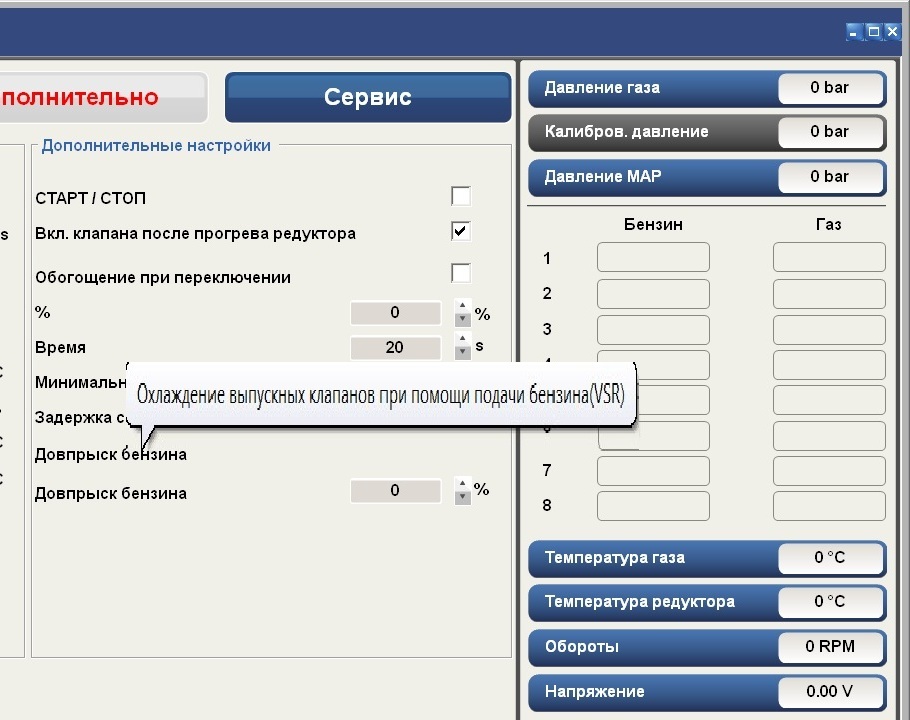This screenshot has height=720, width=910.
Task: Click the Время seconds input field
Action: click(x=395, y=348)
